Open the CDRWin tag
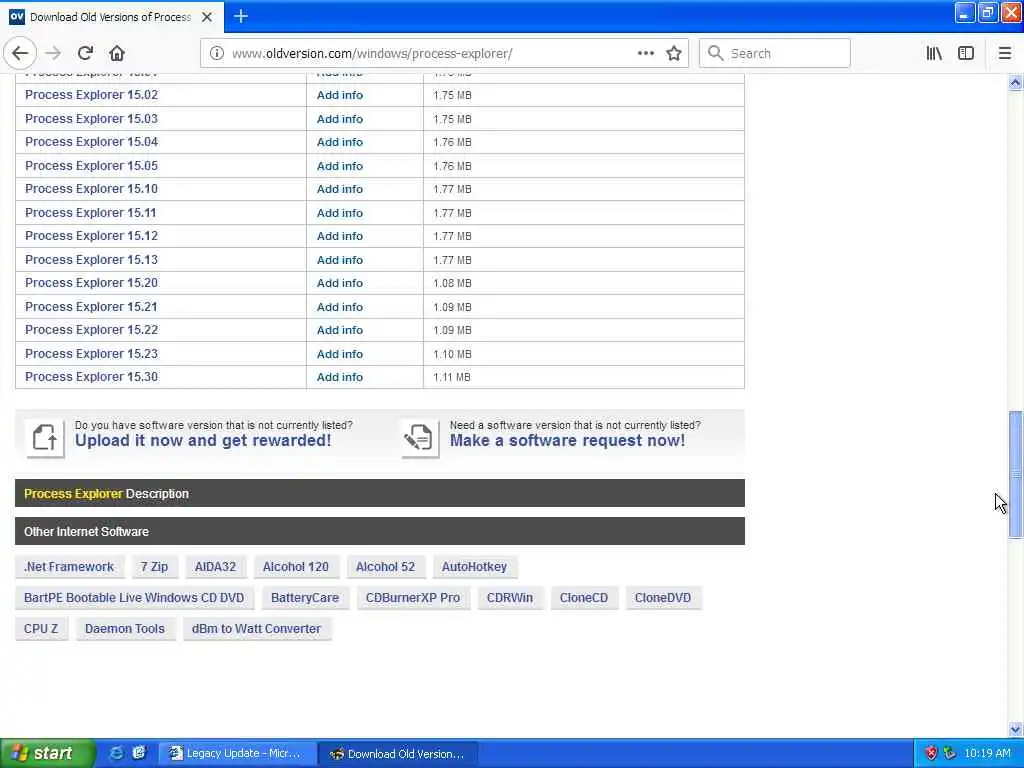 (x=510, y=598)
